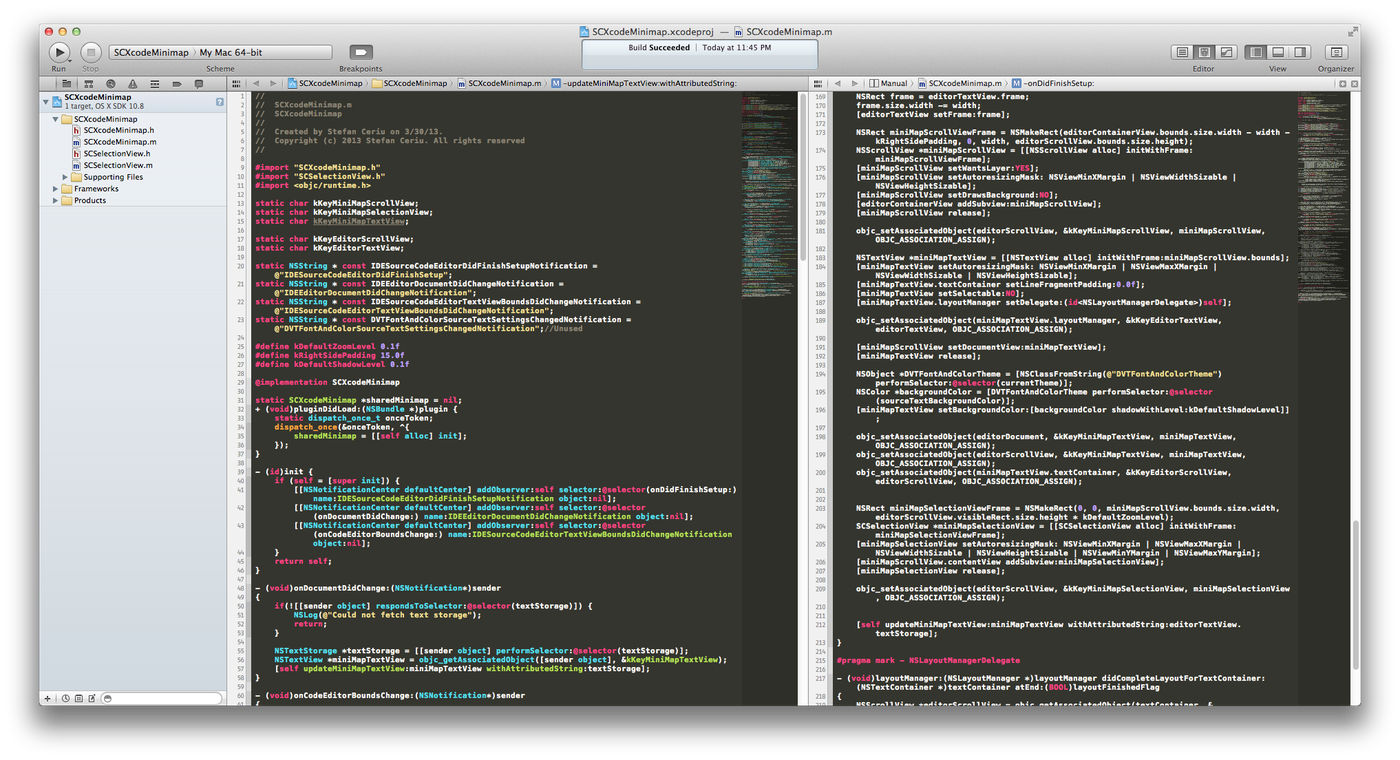The width and height of the screenshot is (1400, 760).
Task: Open SCSelectionView.h file
Action: pyautogui.click(x=110, y=154)
